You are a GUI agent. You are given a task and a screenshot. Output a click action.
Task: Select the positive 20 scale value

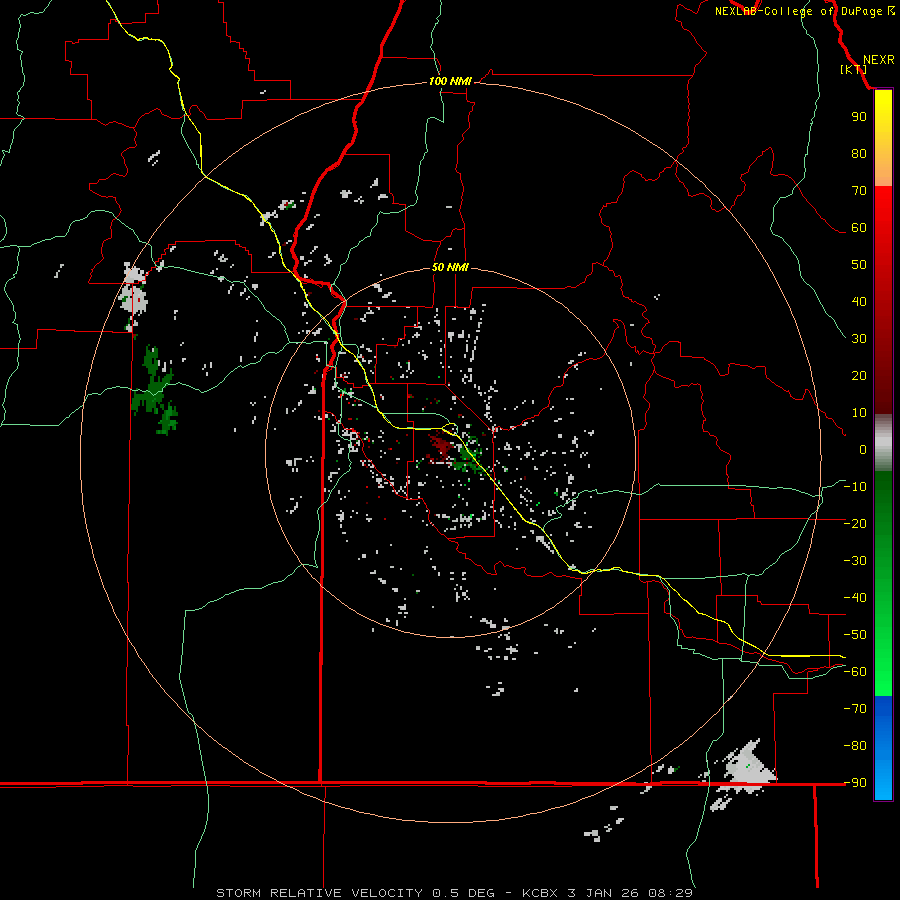pos(859,376)
